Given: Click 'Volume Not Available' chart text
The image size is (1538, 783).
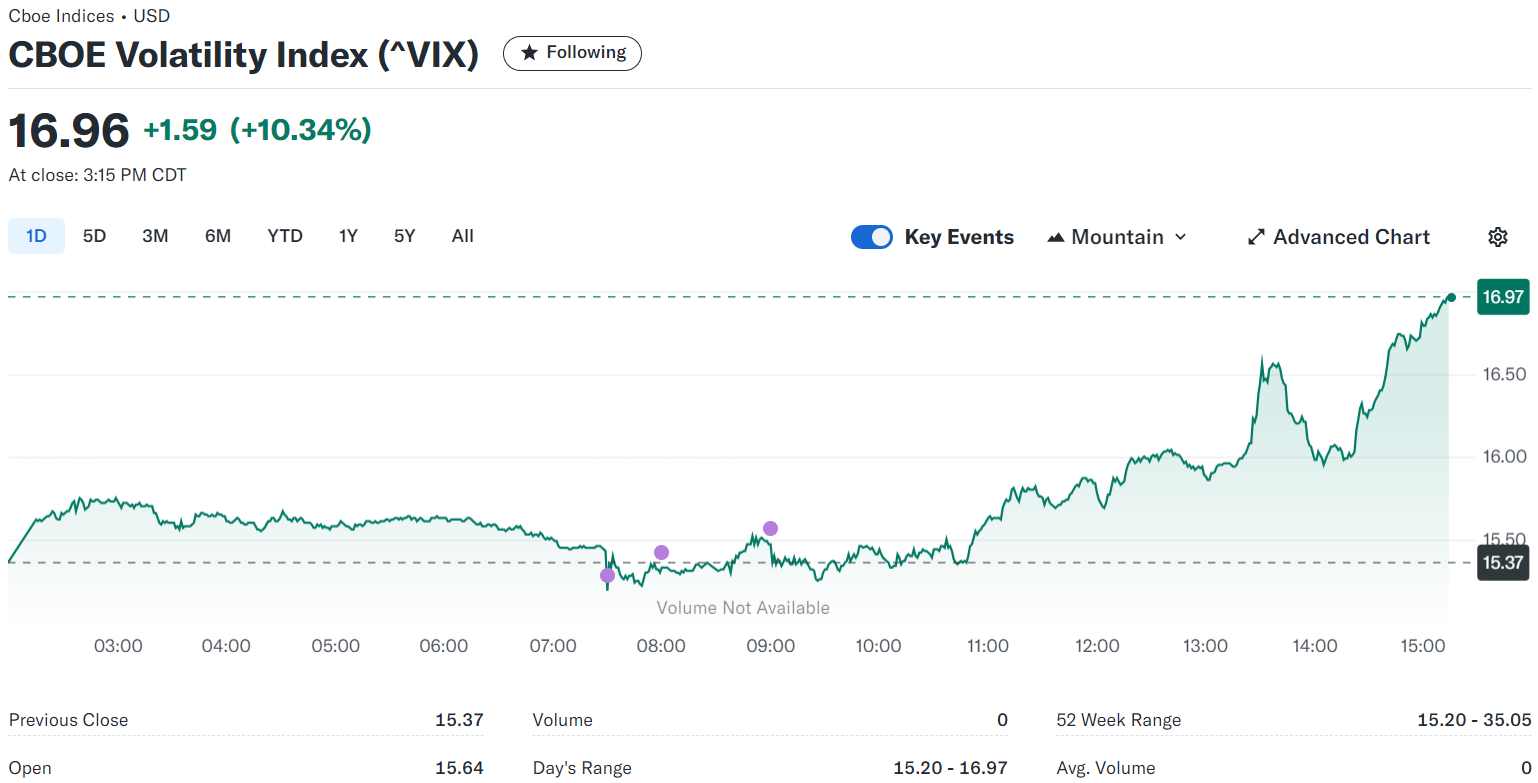Looking at the screenshot, I should (743, 608).
